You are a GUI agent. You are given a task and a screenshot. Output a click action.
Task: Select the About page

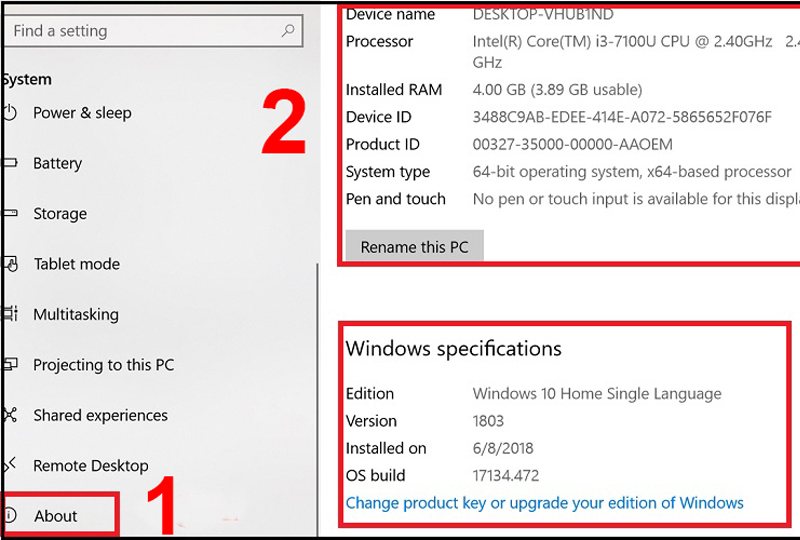click(x=56, y=516)
